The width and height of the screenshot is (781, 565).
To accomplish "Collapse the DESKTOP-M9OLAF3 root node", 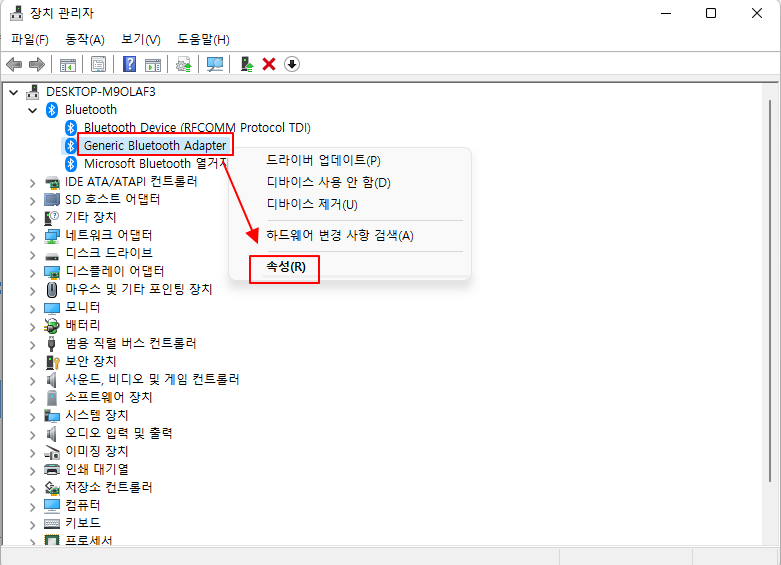I will click(14, 92).
